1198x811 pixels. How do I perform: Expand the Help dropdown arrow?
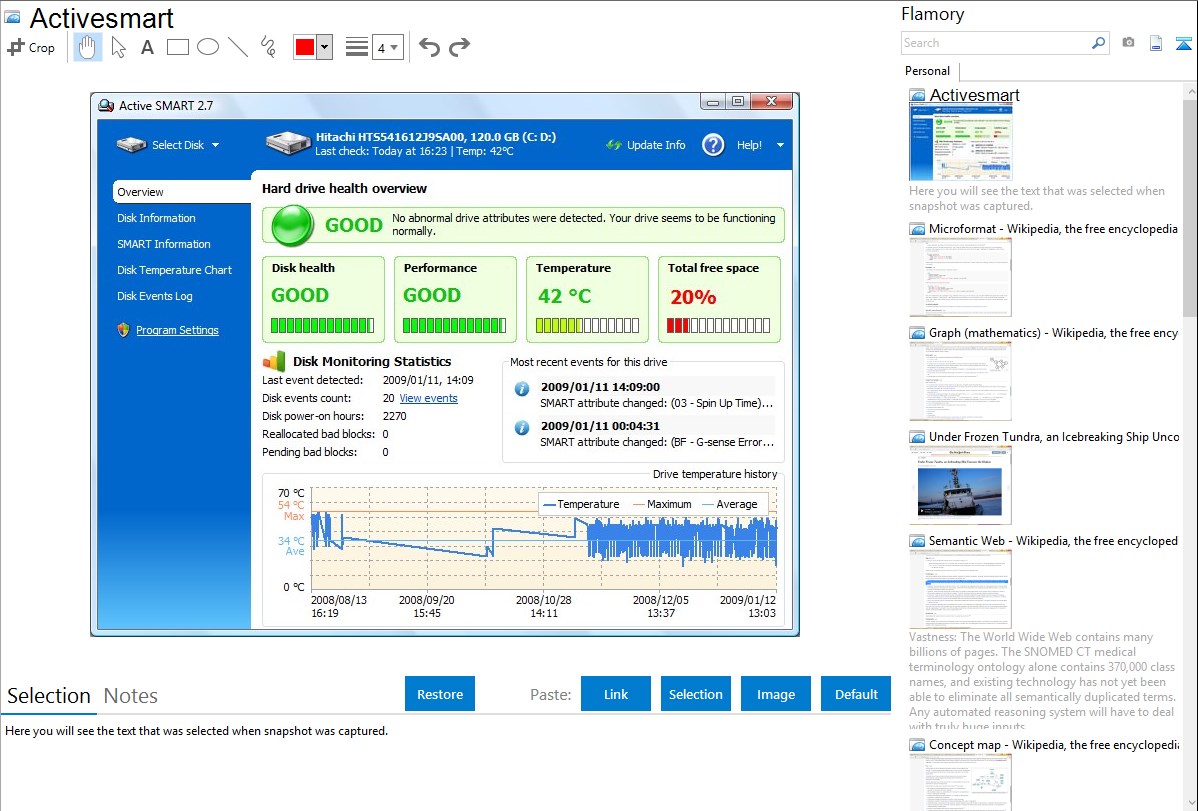pyautogui.click(x=780, y=145)
